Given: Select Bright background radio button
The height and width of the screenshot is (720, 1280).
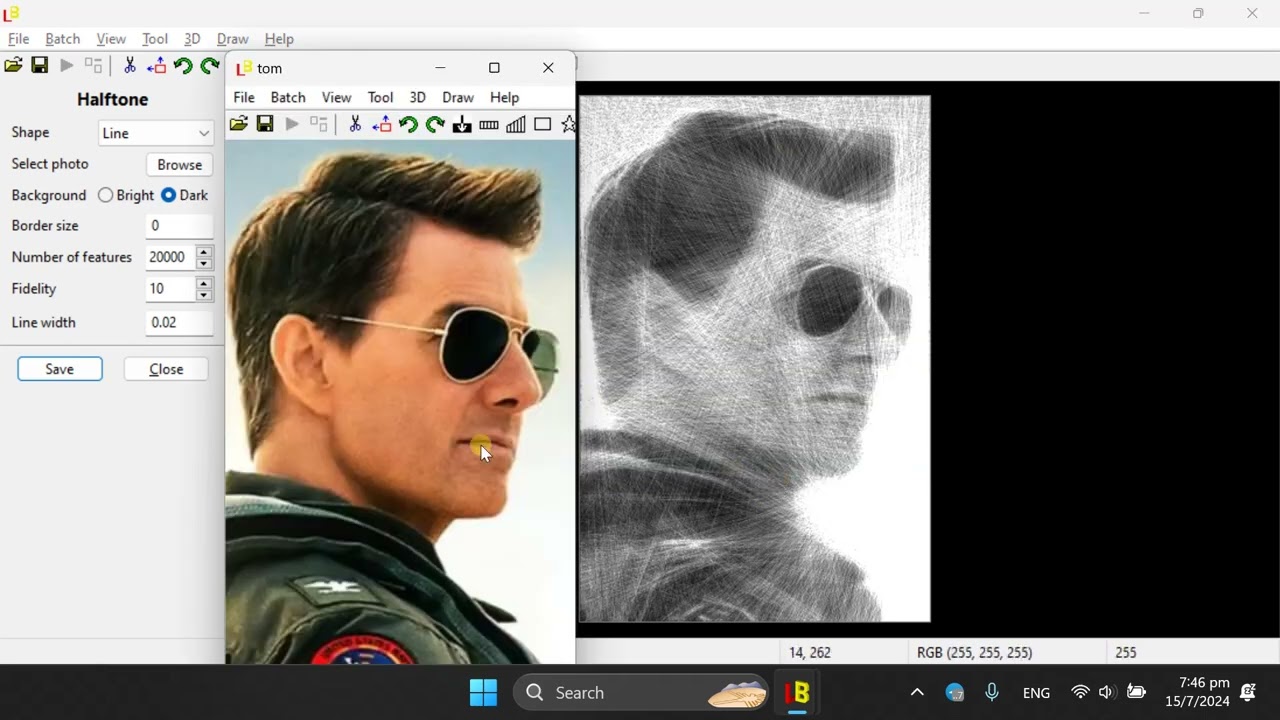Looking at the screenshot, I should [x=105, y=195].
